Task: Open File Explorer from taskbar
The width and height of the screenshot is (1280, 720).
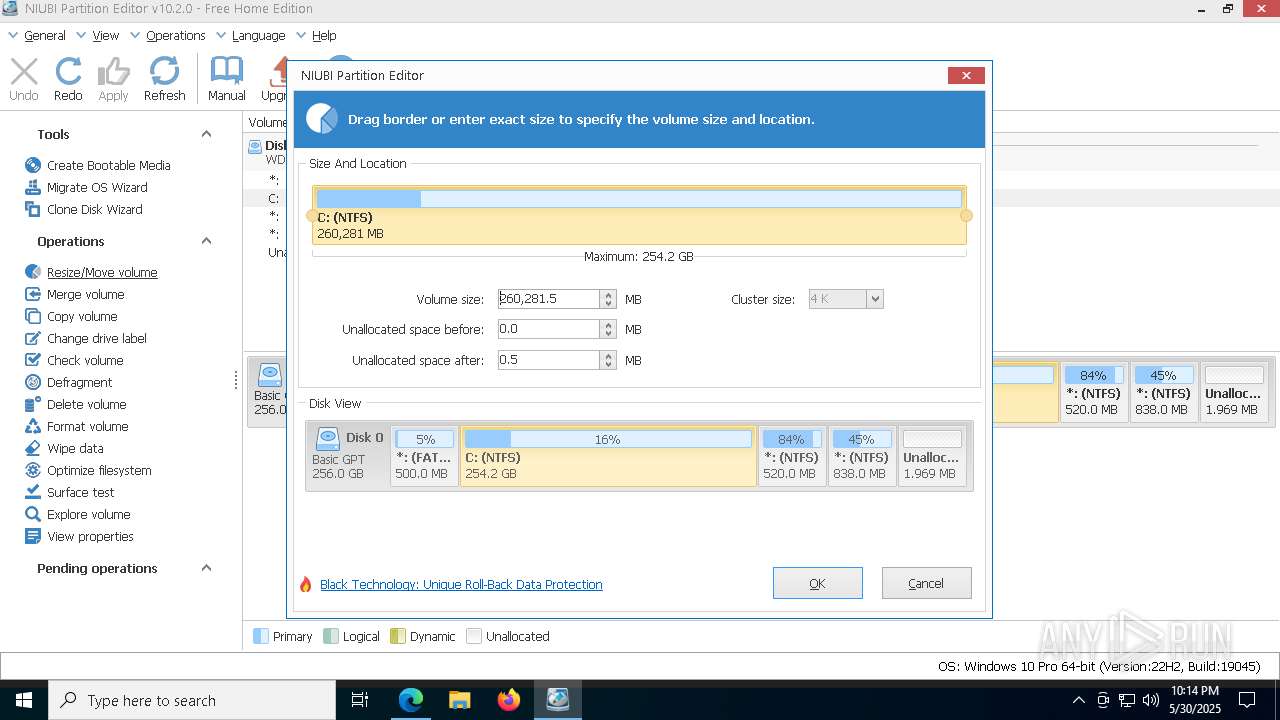Action: click(x=460, y=700)
